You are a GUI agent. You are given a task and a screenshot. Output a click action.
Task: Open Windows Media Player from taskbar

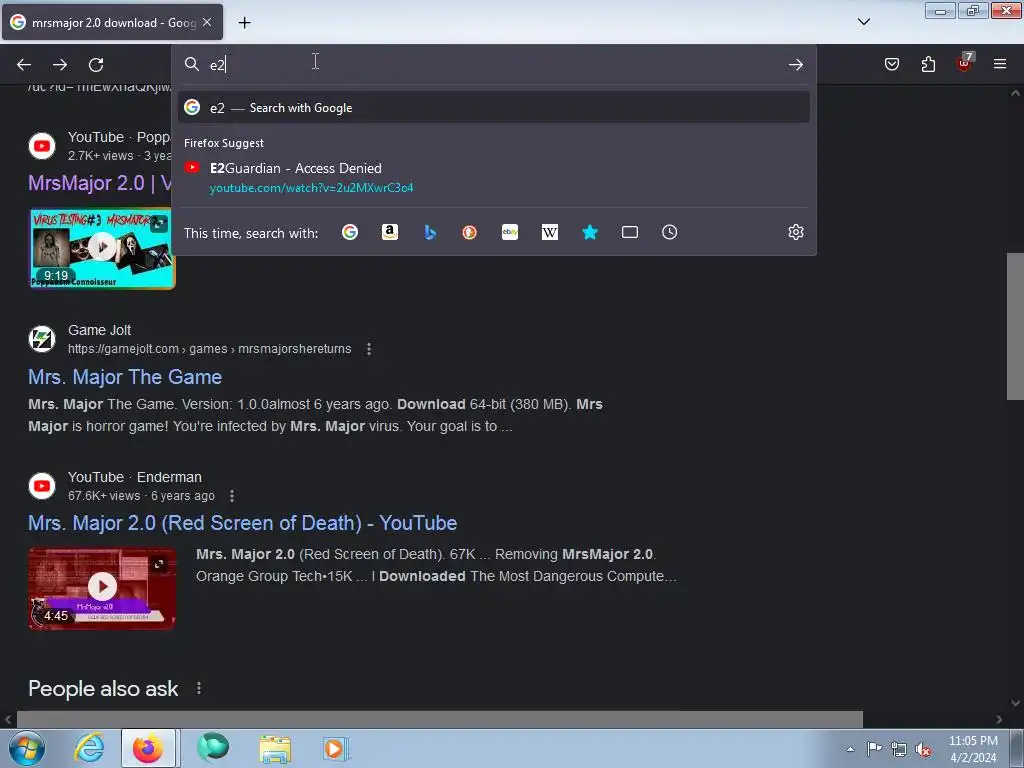click(336, 748)
